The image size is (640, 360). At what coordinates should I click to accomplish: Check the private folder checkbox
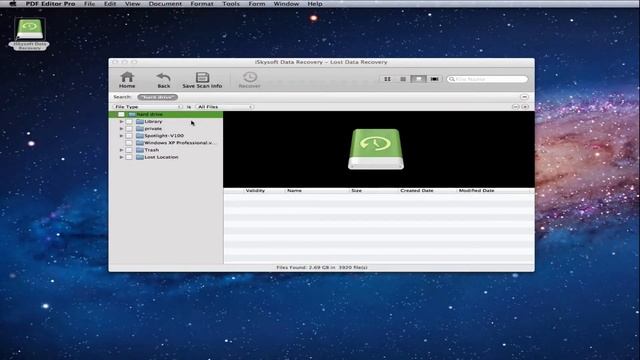[129, 129]
